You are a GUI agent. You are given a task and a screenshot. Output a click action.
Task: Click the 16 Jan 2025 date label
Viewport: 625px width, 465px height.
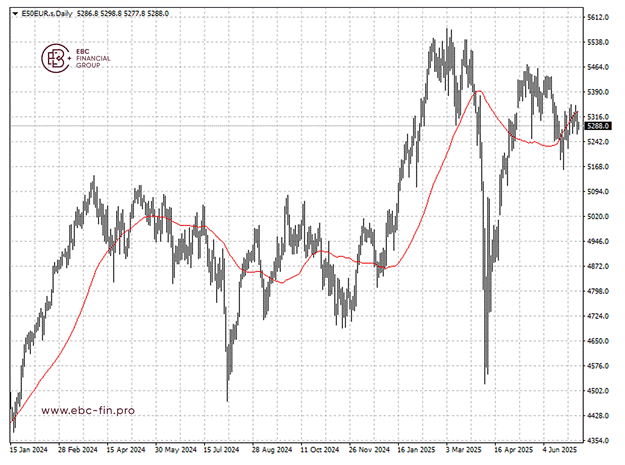click(416, 450)
